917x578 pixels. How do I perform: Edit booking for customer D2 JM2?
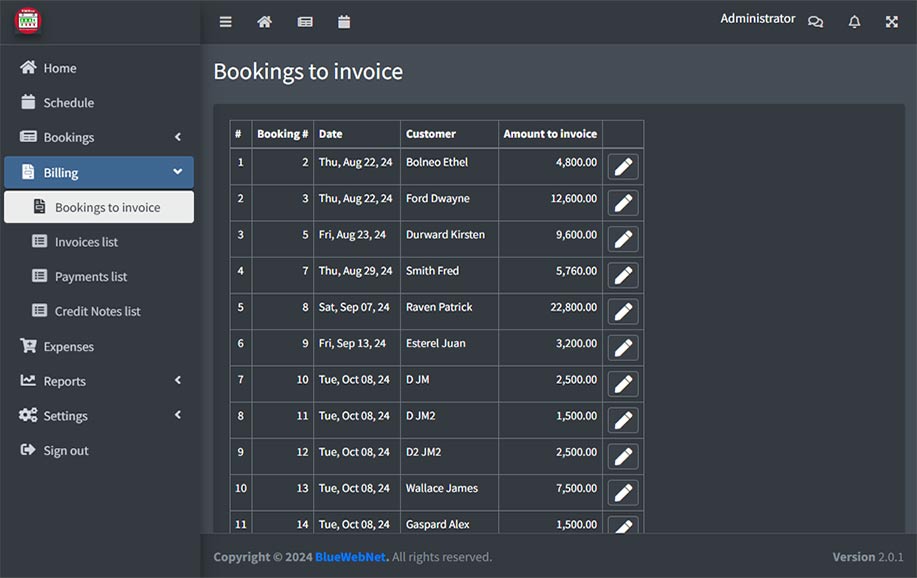[x=623, y=457]
